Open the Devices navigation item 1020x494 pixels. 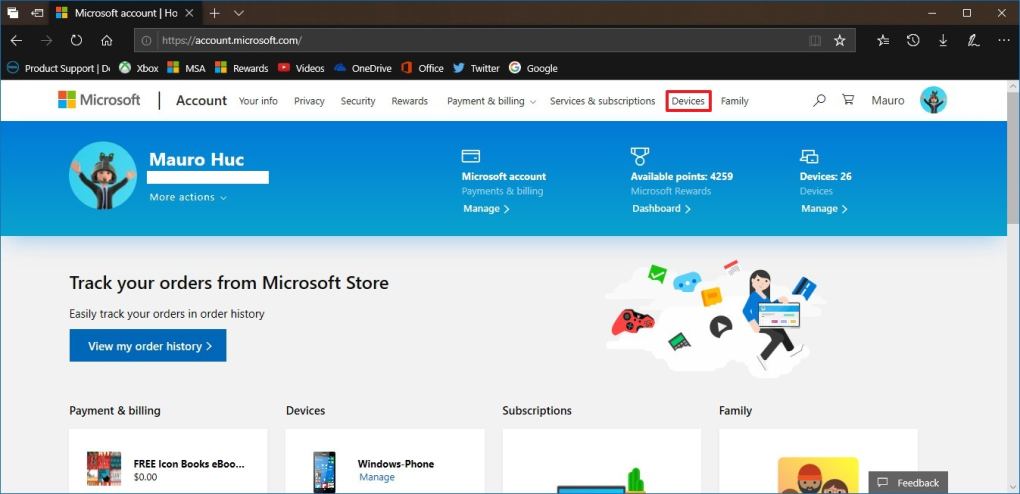click(688, 101)
